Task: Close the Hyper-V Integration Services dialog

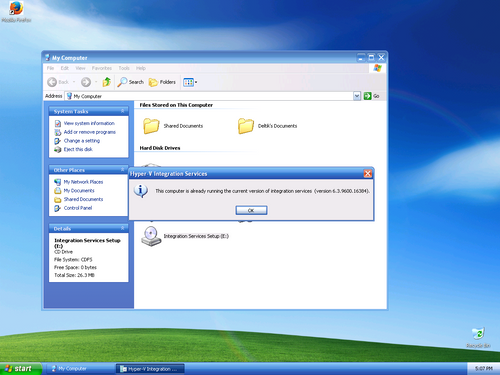Action: coord(367,174)
